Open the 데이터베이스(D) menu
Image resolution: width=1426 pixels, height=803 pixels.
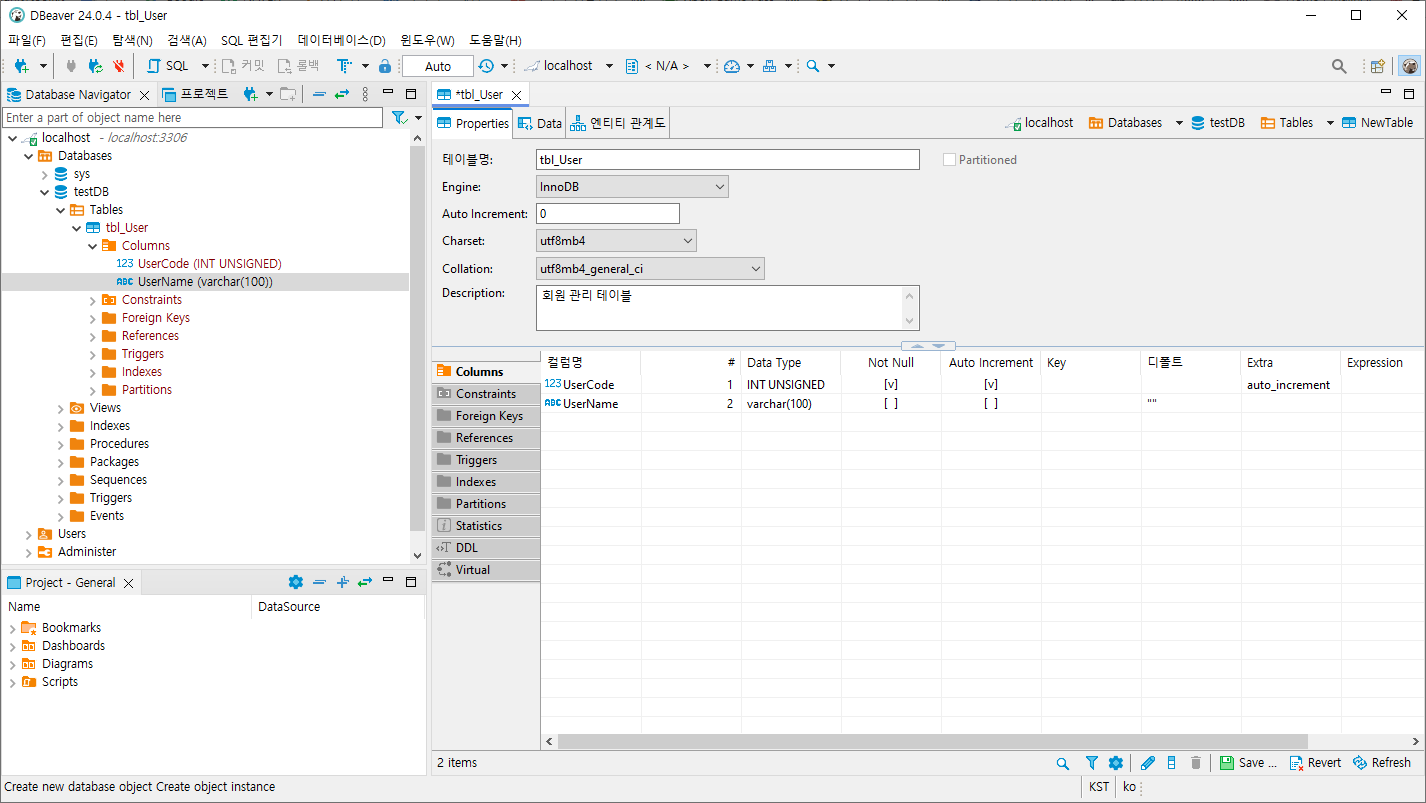(x=341, y=40)
